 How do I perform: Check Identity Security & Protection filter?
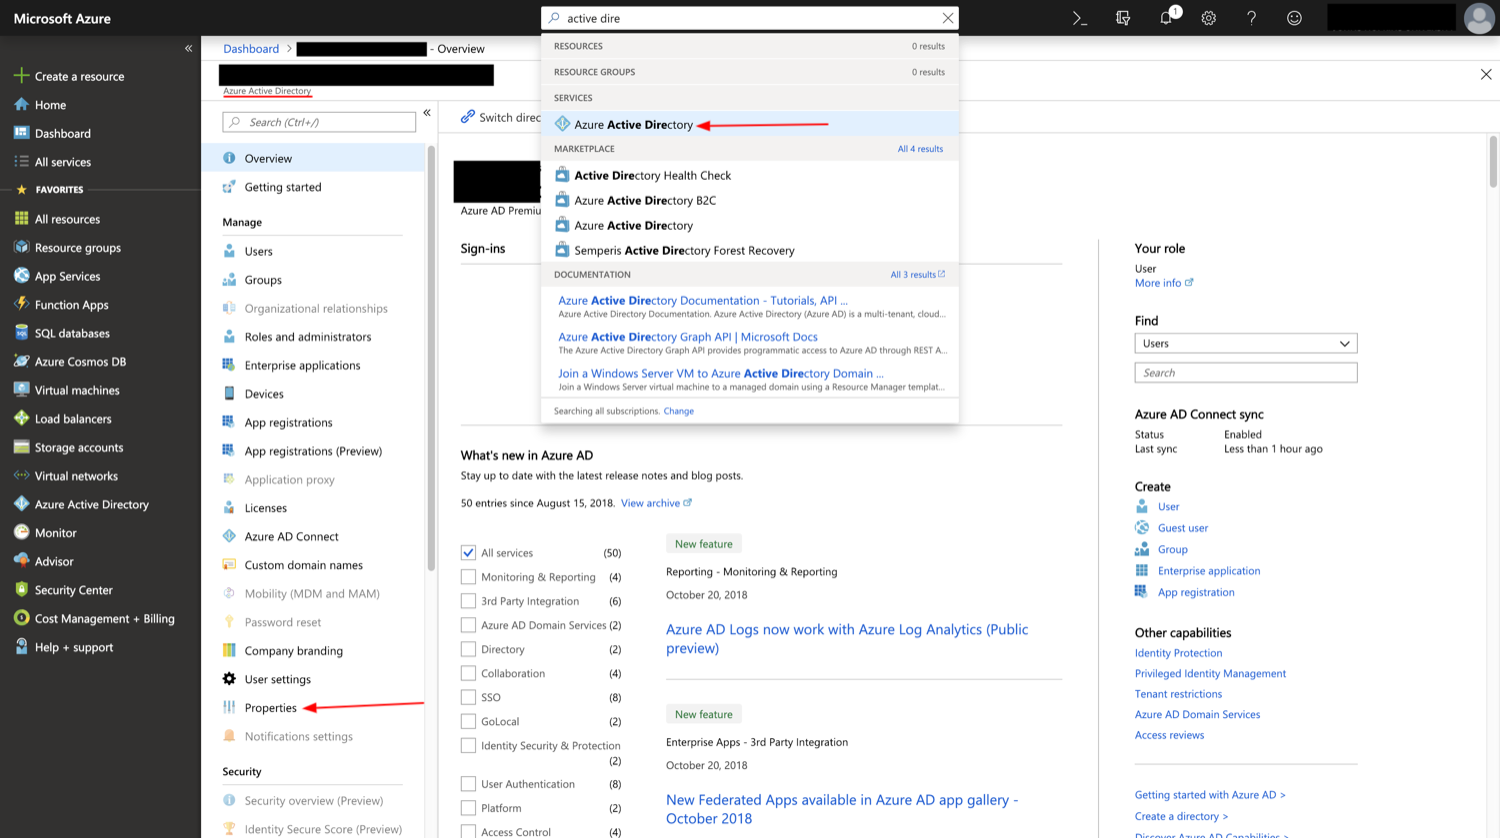coord(468,745)
